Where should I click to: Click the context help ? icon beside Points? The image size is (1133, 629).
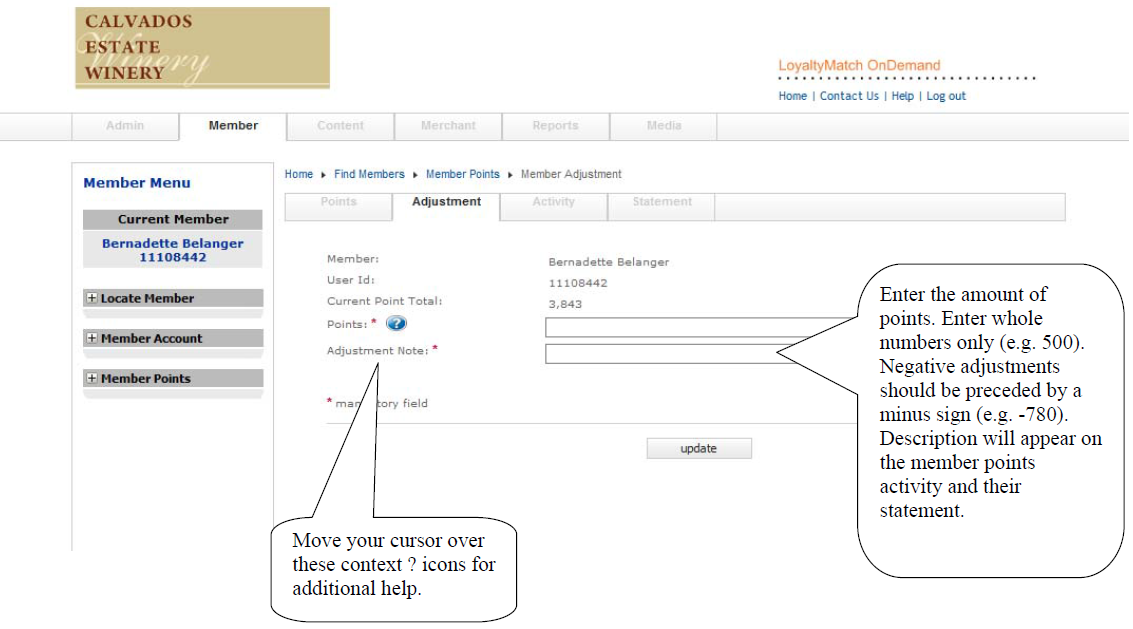[x=397, y=323]
